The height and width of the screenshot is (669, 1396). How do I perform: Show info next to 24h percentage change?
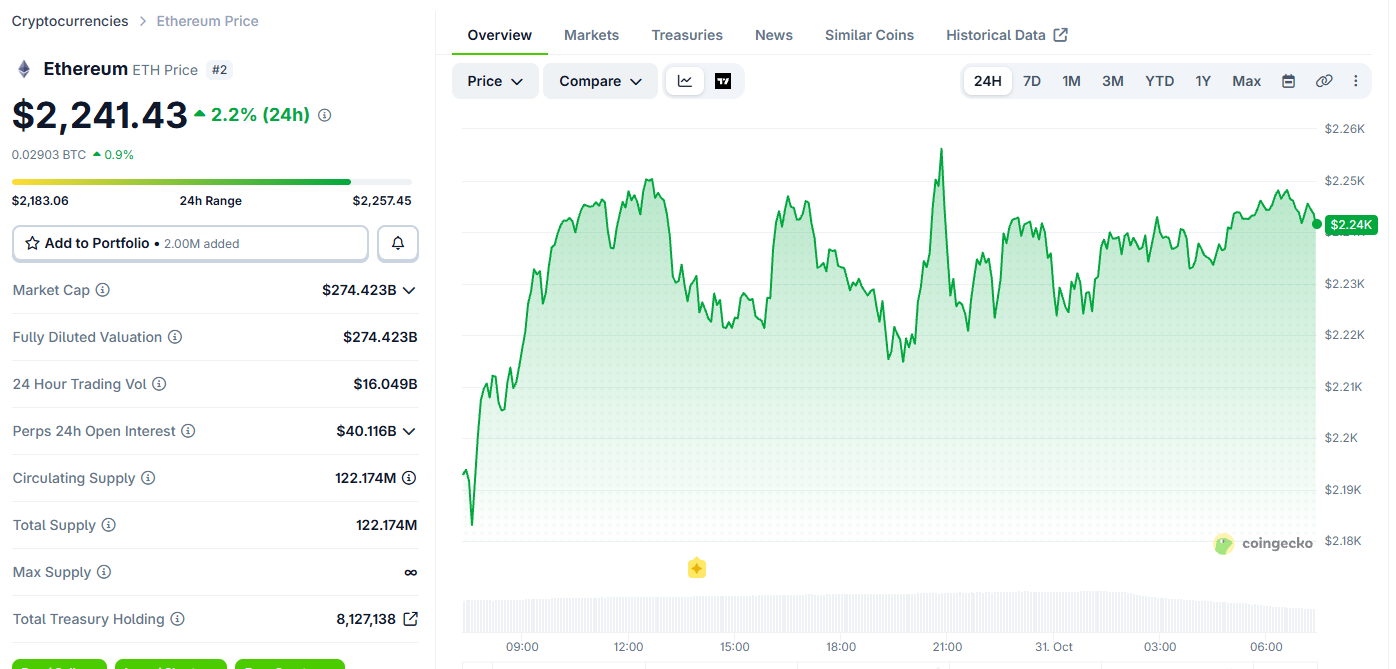click(324, 115)
